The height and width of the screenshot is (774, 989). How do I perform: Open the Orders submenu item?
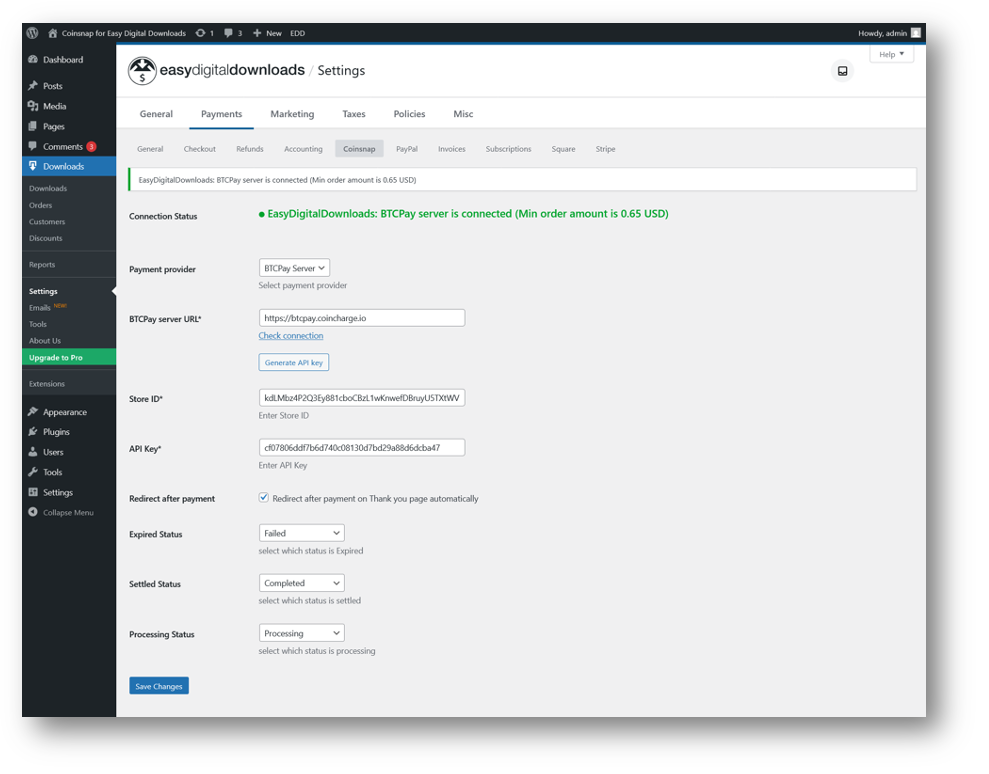(x=40, y=205)
